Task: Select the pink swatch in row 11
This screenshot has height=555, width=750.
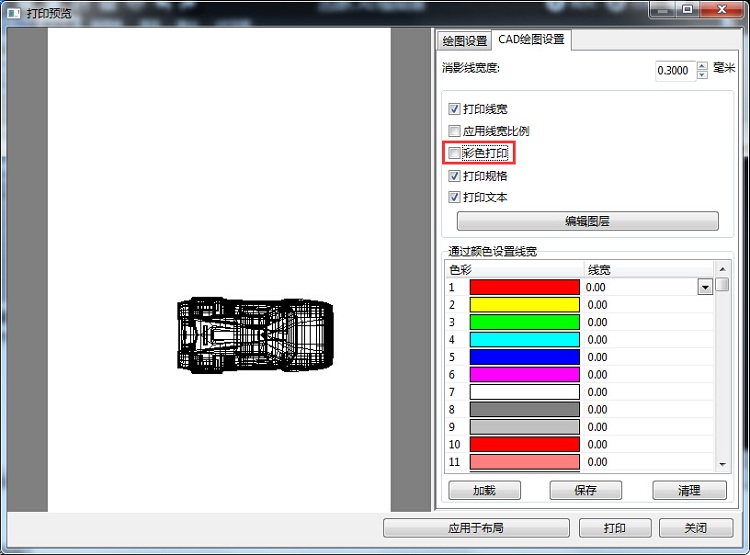Action: click(x=525, y=462)
